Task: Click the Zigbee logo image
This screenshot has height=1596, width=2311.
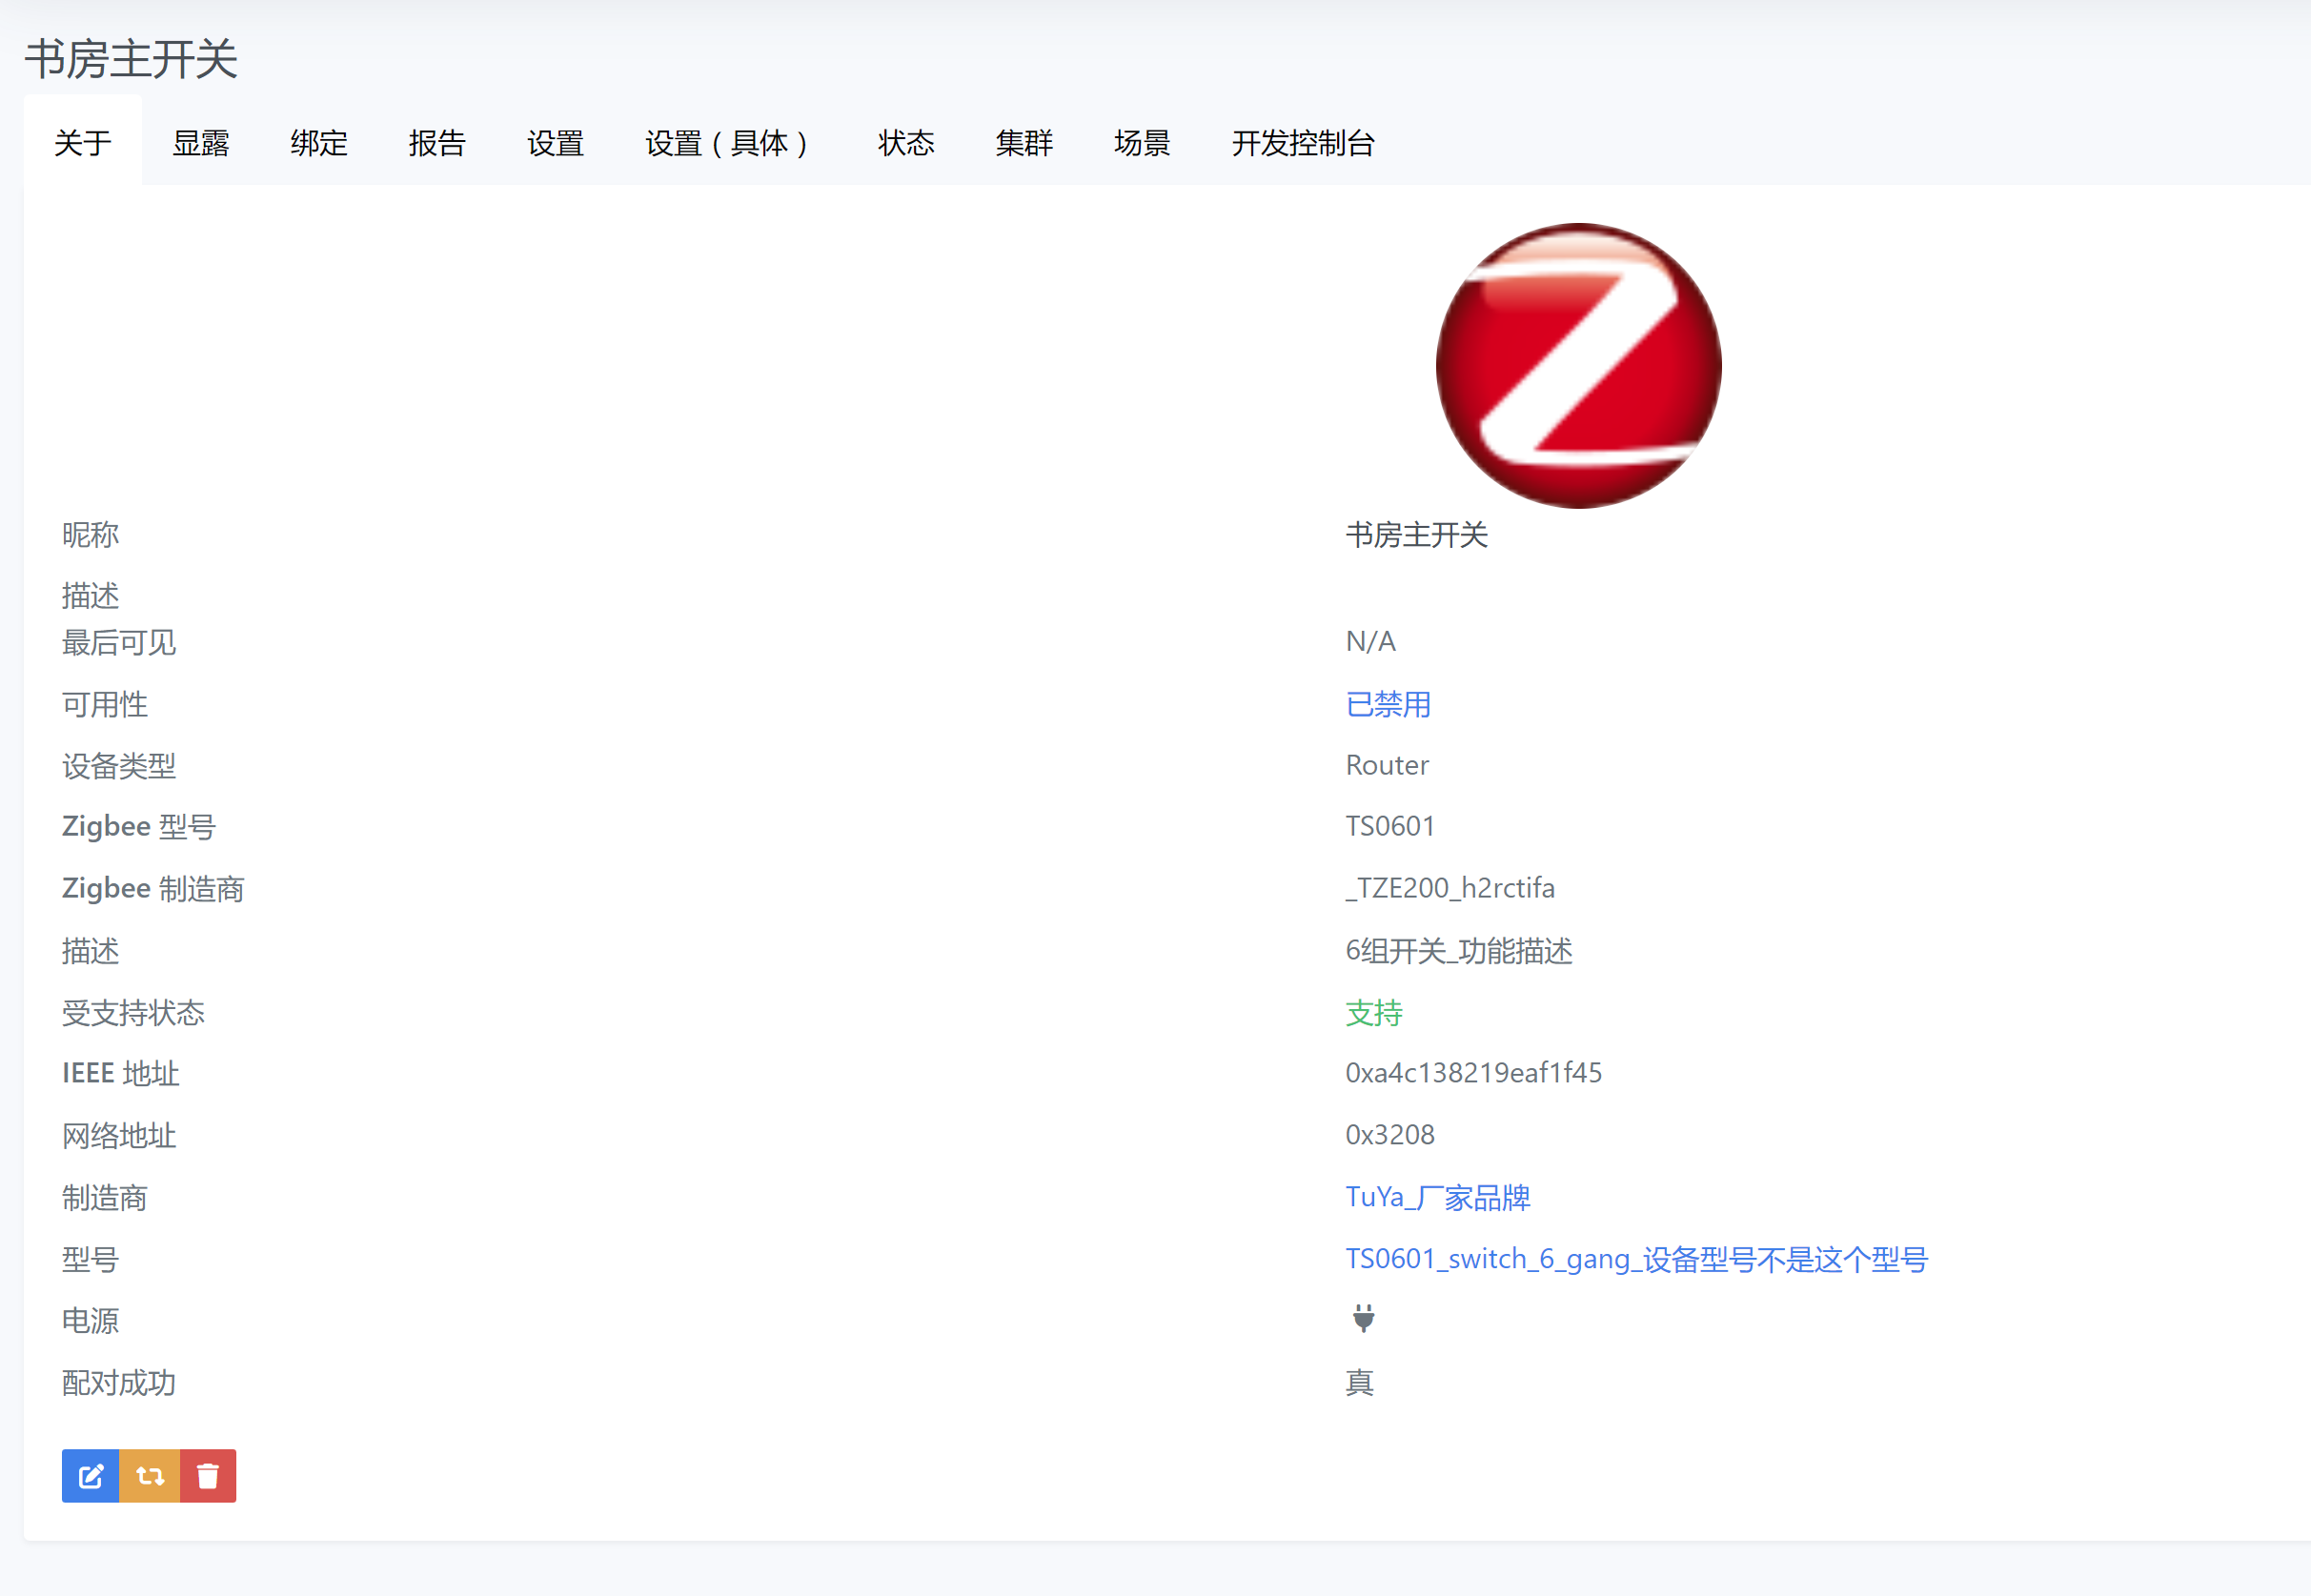Action: [x=1577, y=366]
